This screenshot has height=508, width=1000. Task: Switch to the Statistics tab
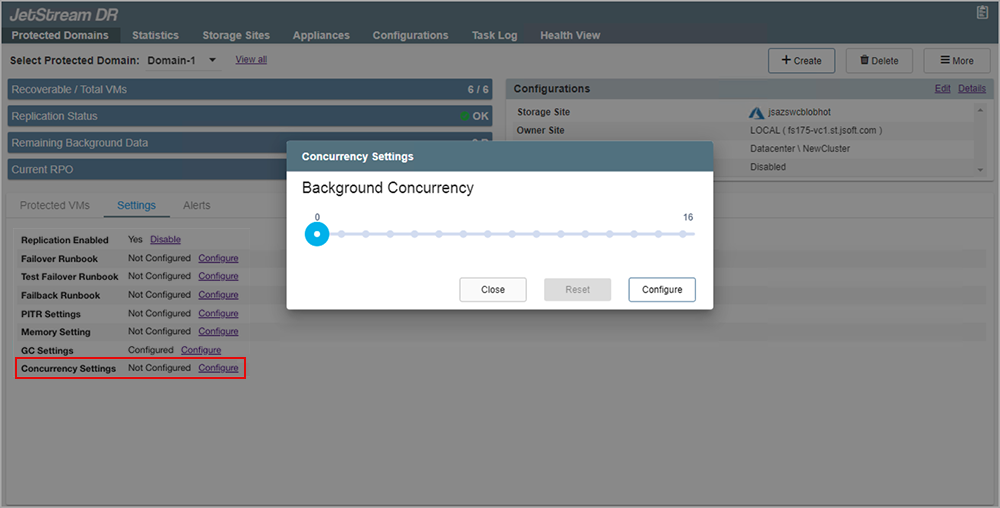155,35
